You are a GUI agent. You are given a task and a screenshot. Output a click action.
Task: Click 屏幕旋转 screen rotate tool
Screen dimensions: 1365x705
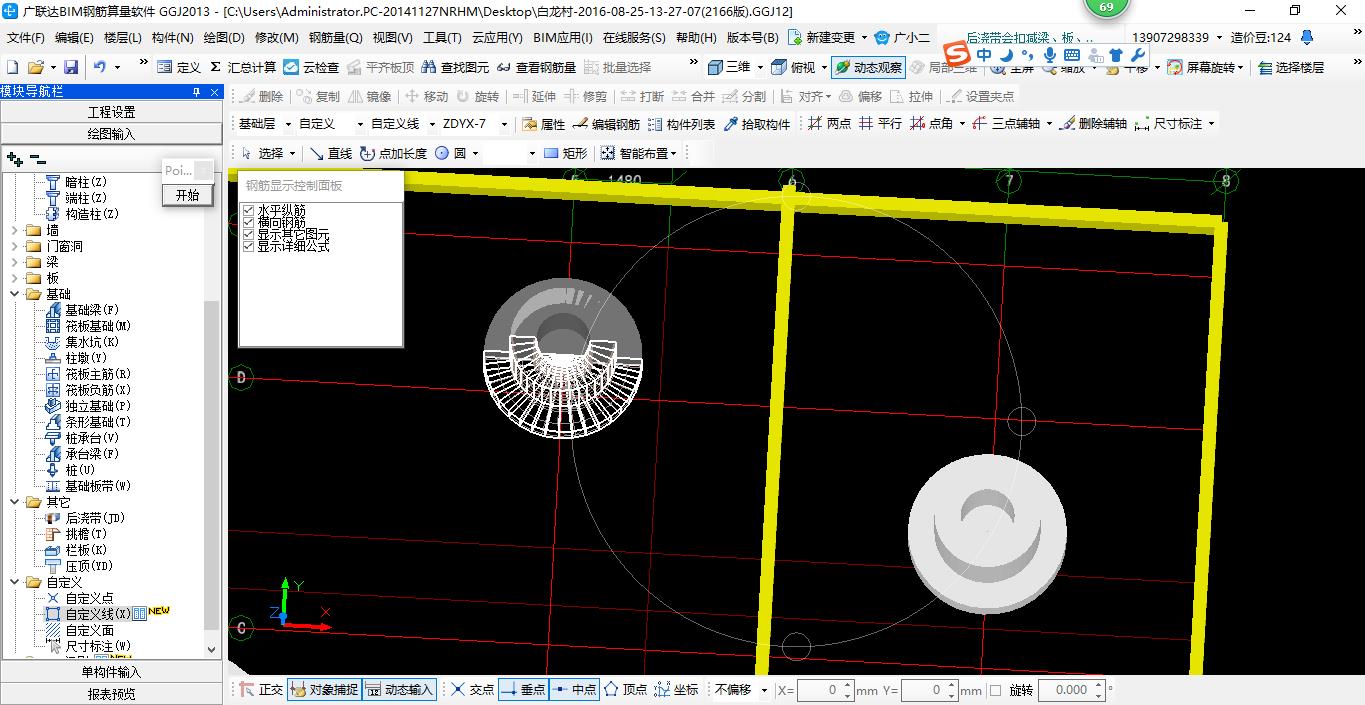(x=1202, y=67)
